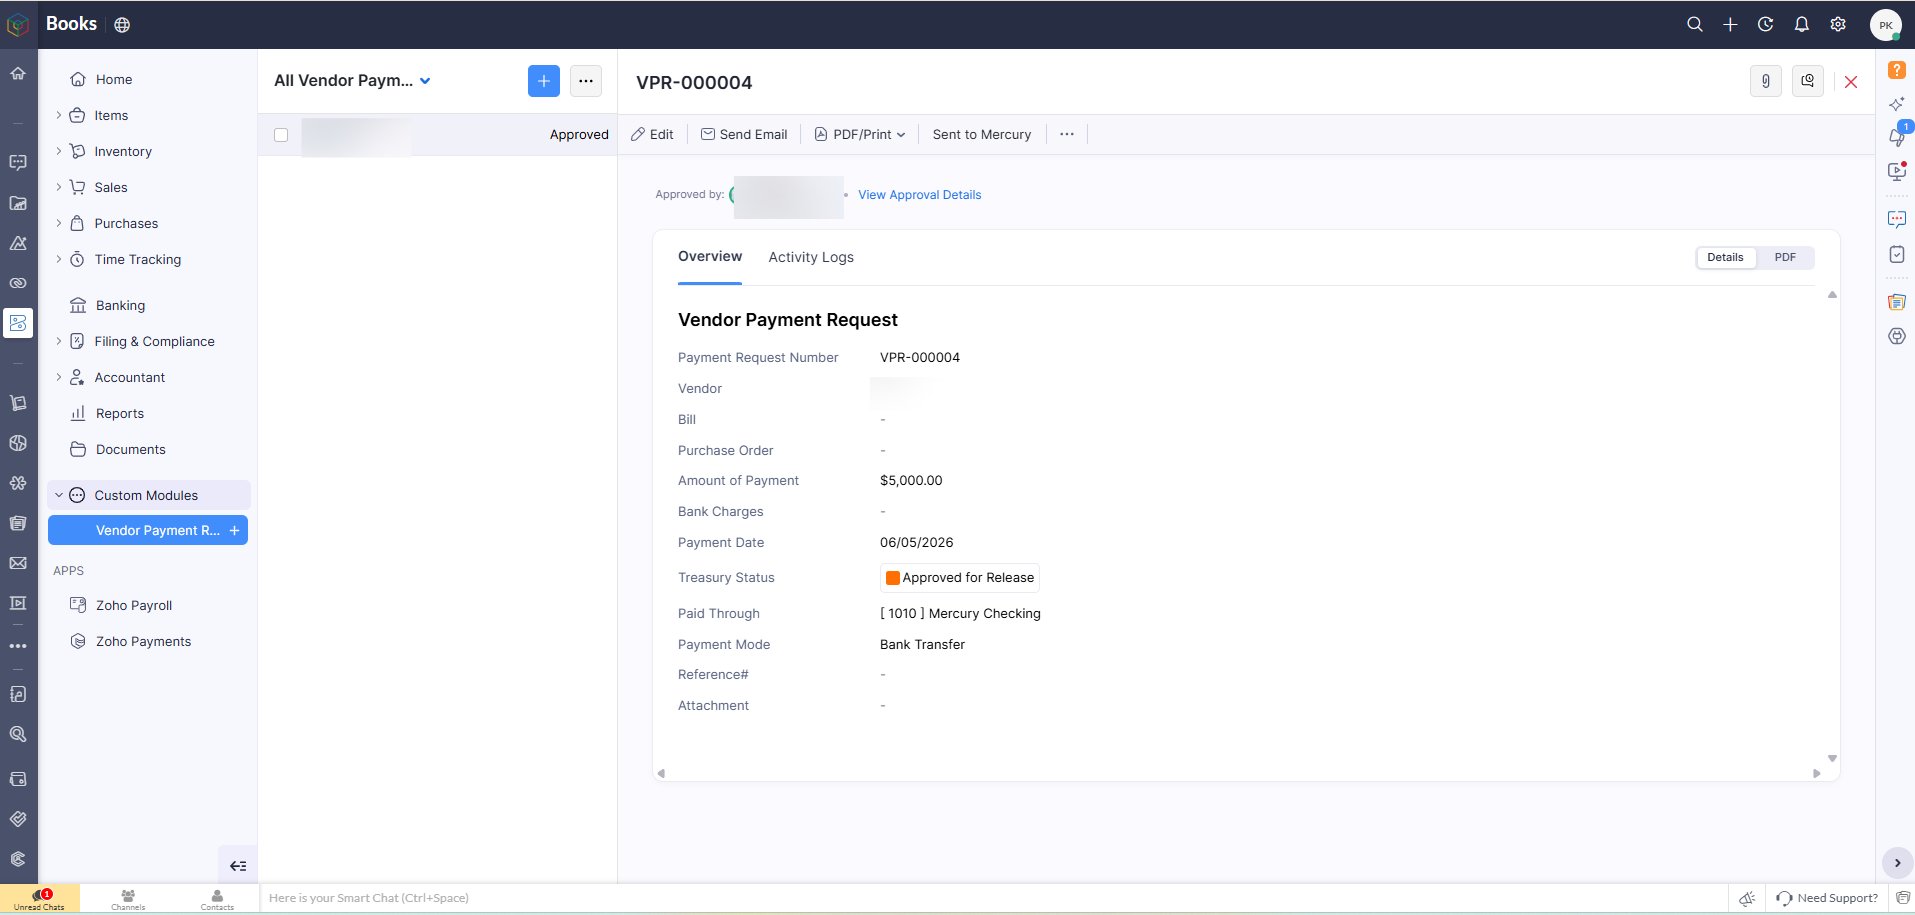The image size is (1915, 915).
Task: Click the 06/05/2026 payment date value
Action: 917,543
